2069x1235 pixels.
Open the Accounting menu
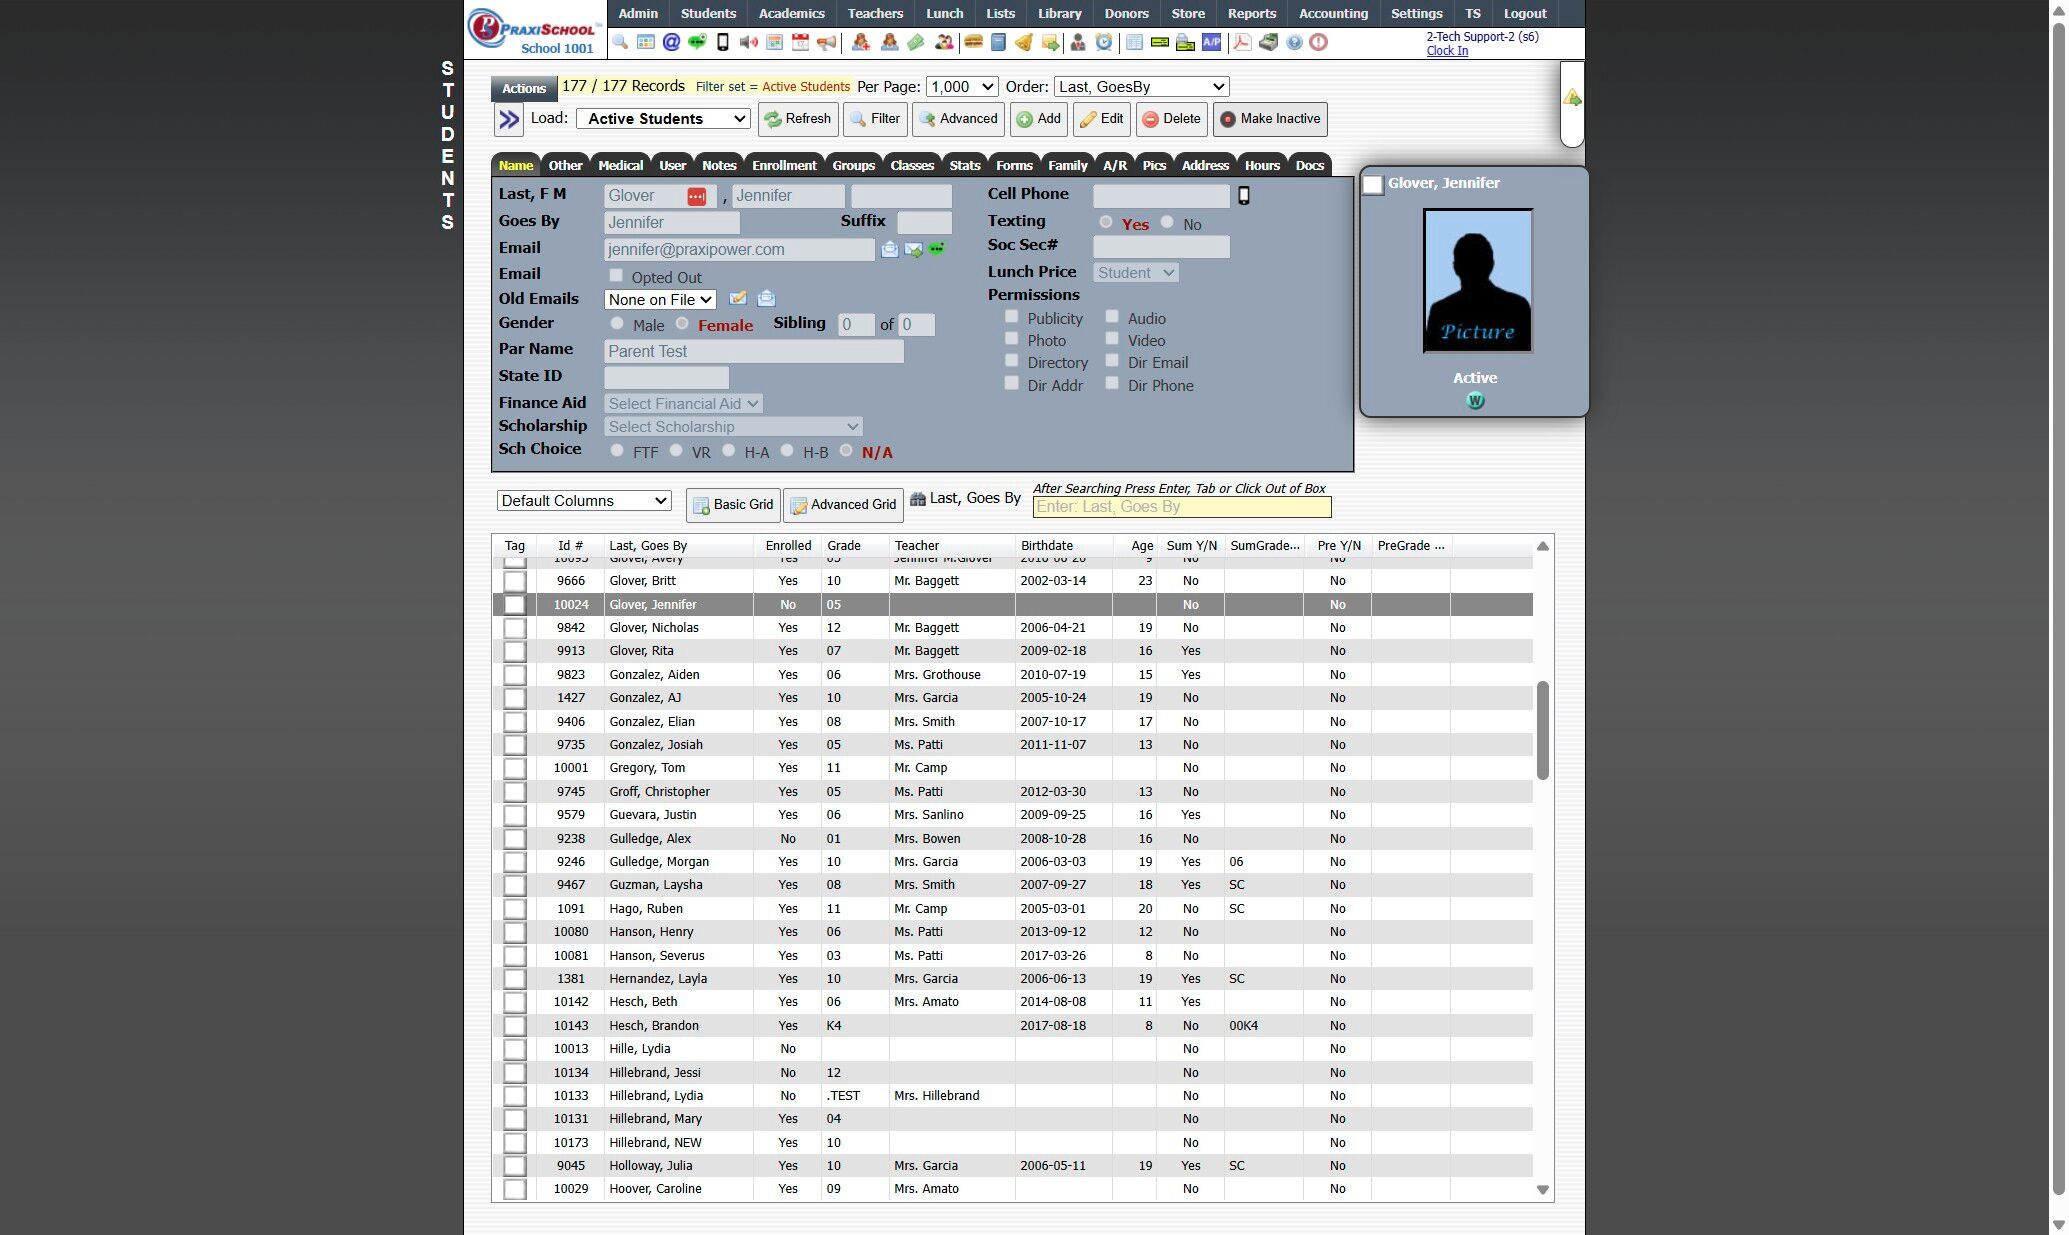(x=1333, y=14)
